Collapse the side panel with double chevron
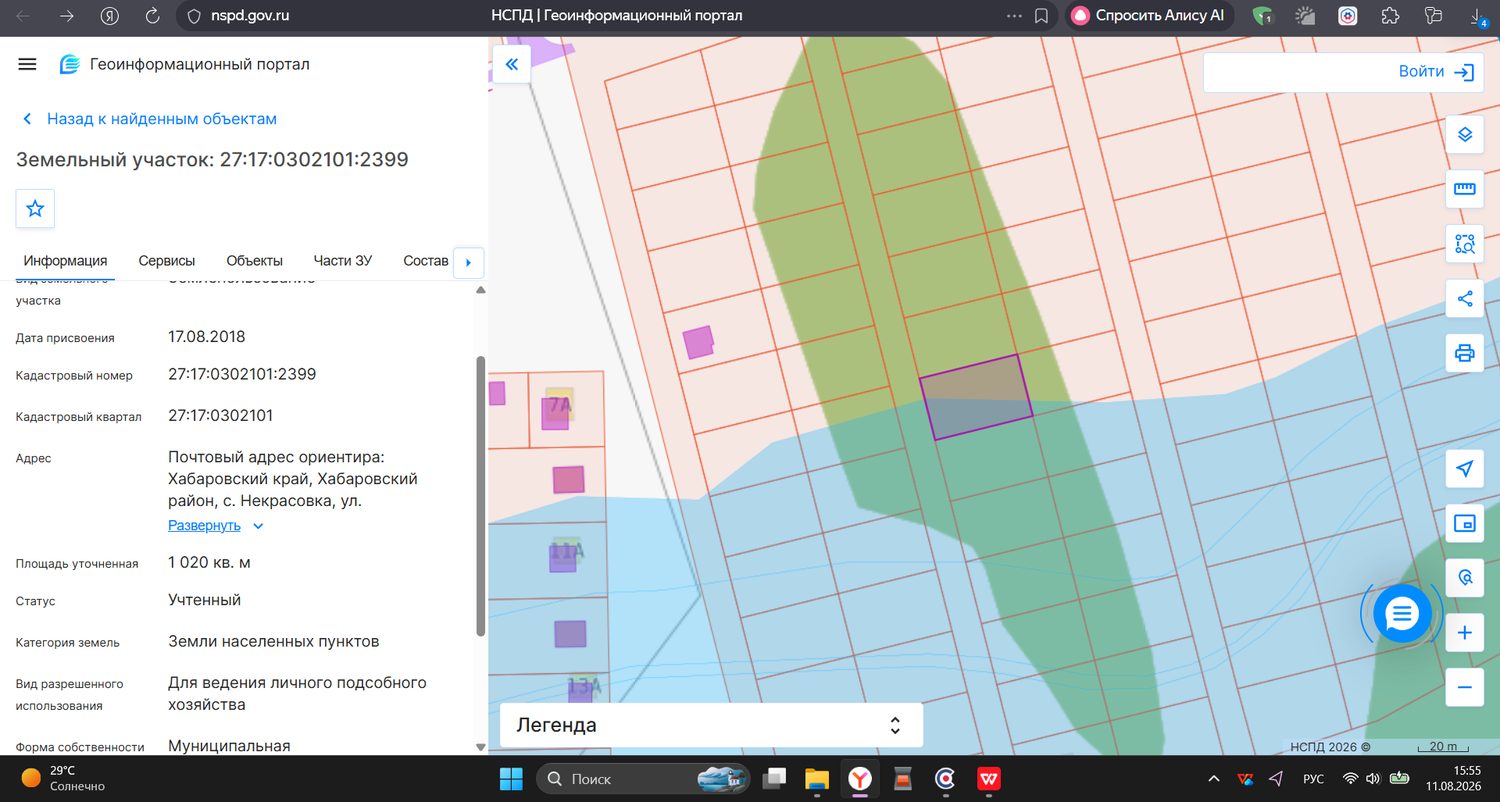Screen dimensions: 1500x802 click(x=512, y=65)
